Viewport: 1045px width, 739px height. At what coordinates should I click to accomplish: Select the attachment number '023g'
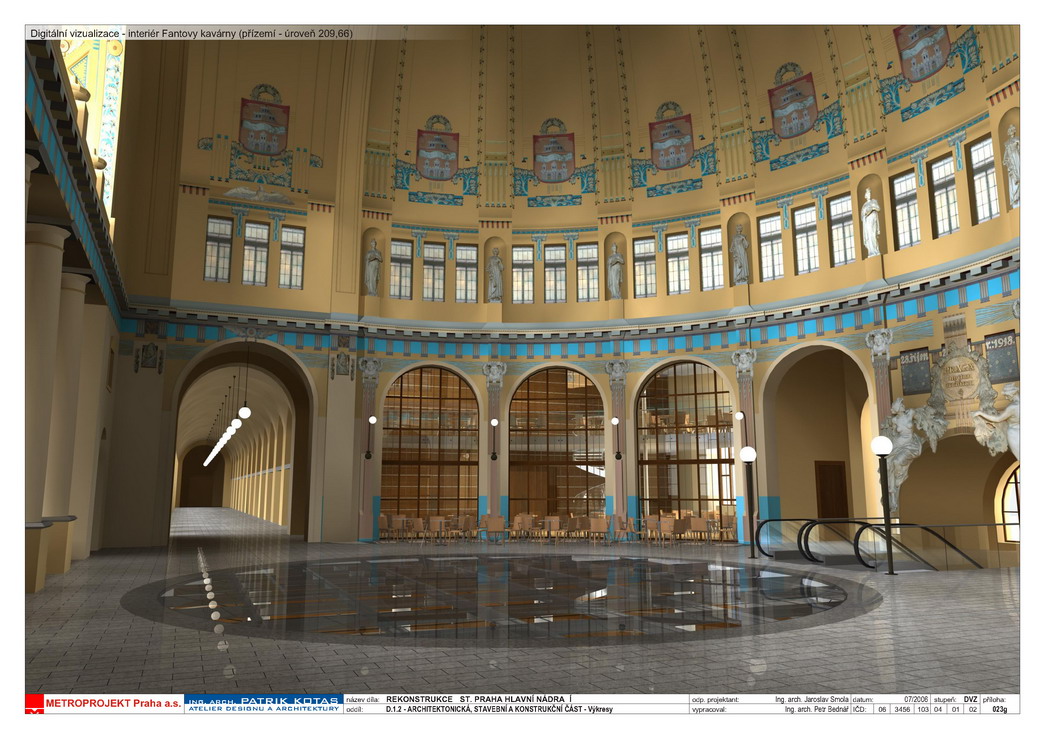coord(1000,709)
